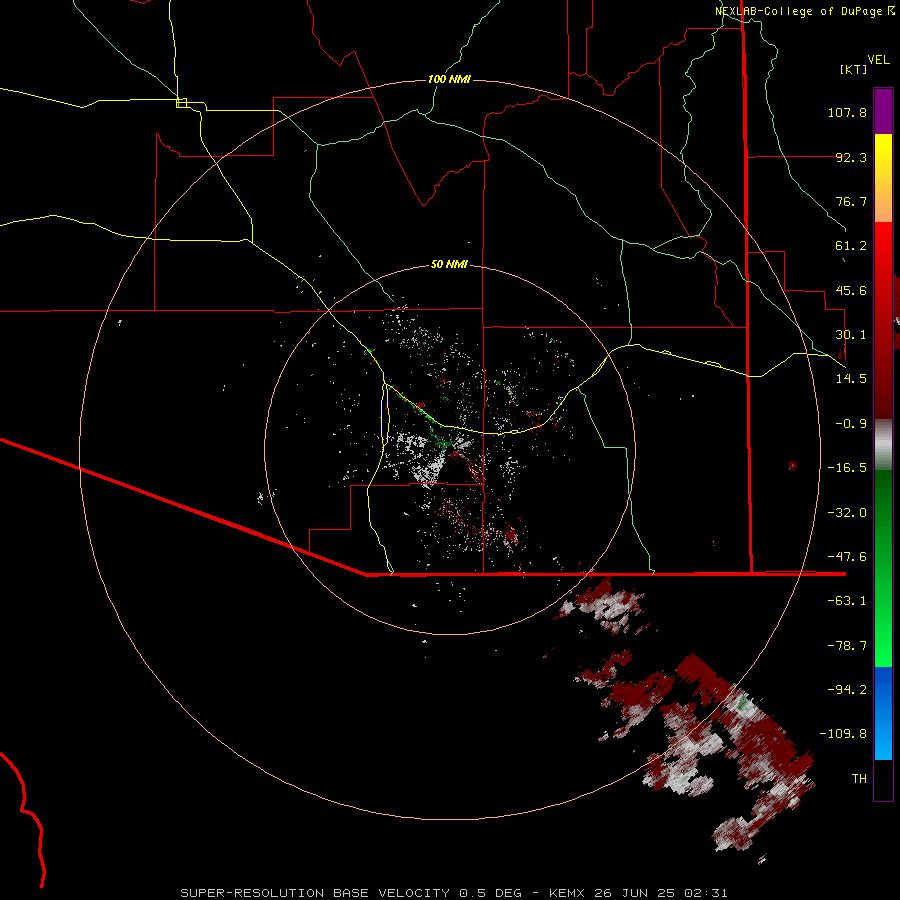Click the VEL legend title

[878, 60]
